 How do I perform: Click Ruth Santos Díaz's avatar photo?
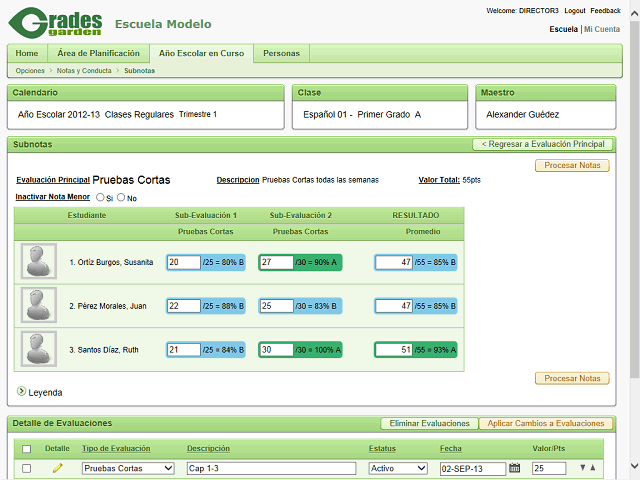[39, 349]
